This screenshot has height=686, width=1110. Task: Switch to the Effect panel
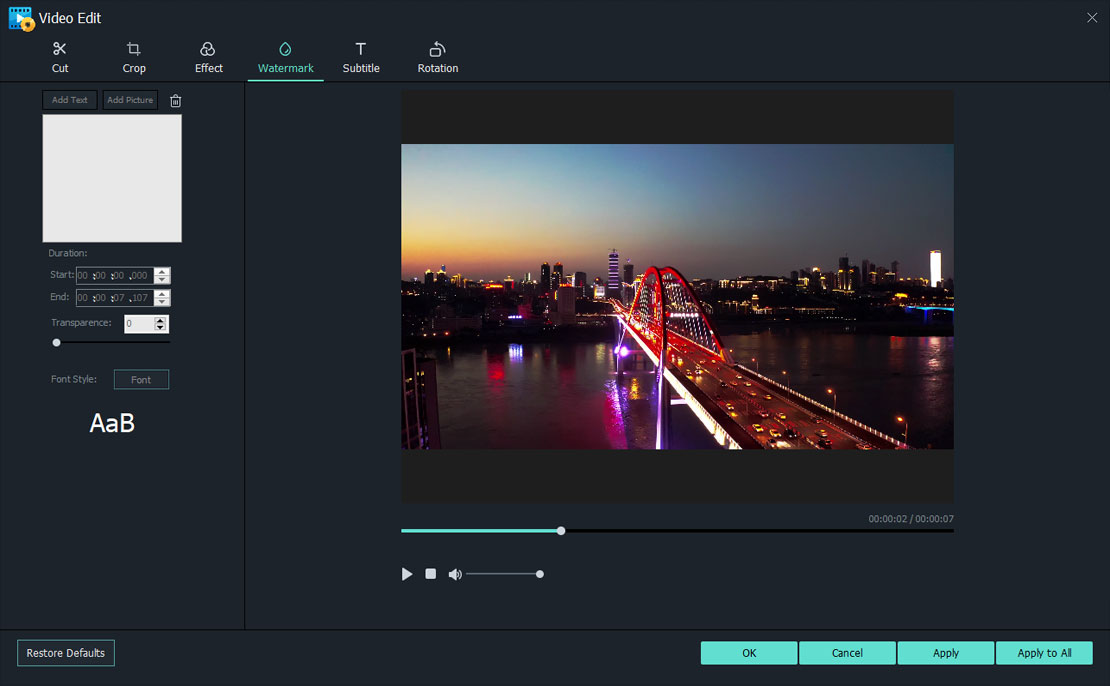[x=208, y=56]
